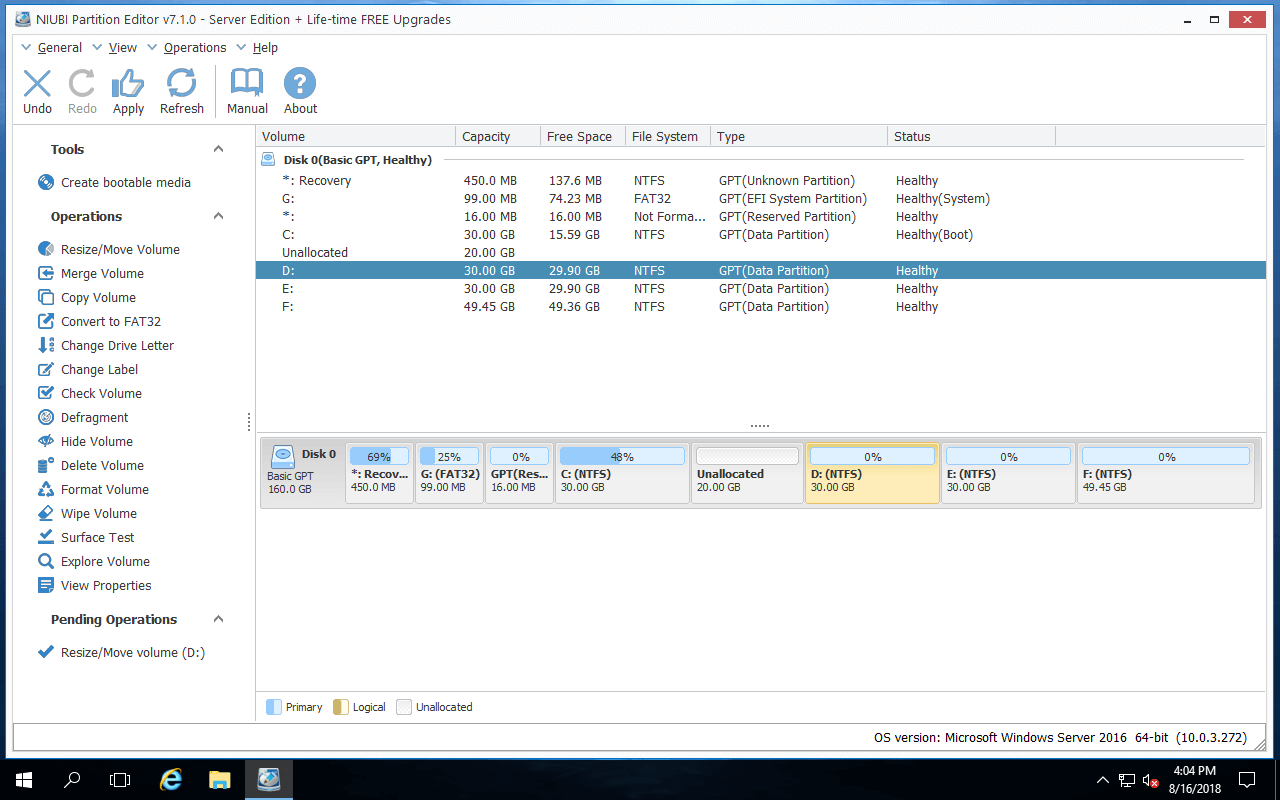Image resolution: width=1280 pixels, height=800 pixels.
Task: Open Internet Explorer from the taskbar
Action: (x=170, y=779)
